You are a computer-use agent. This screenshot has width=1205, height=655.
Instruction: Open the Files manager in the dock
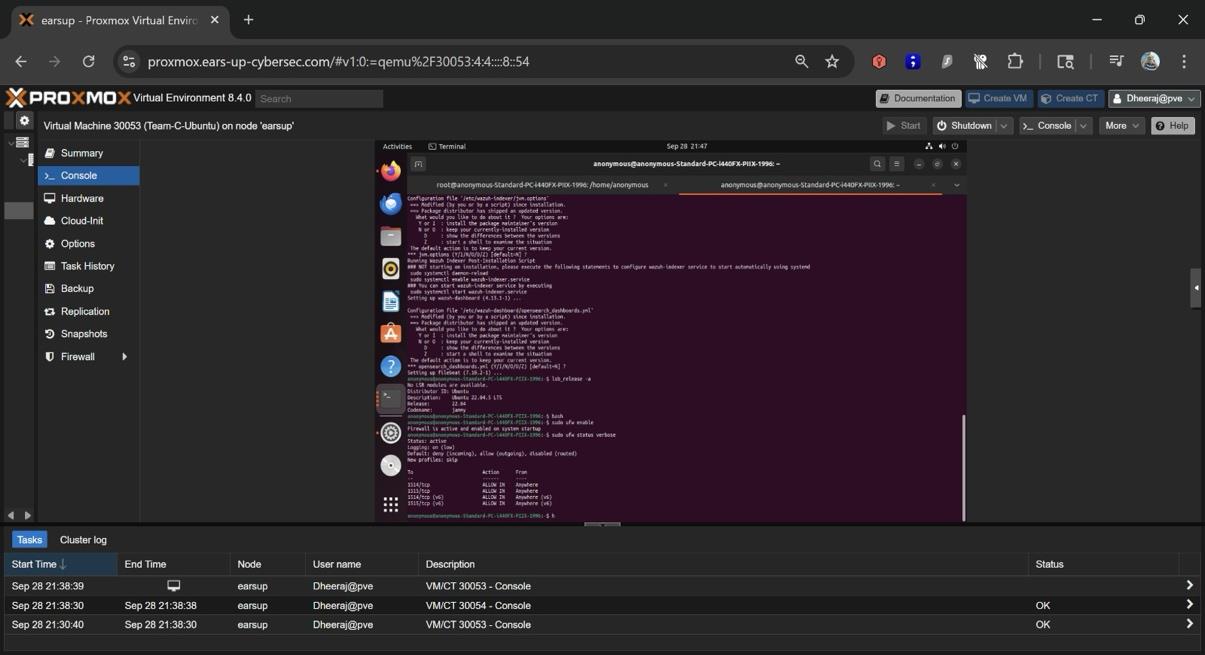(x=389, y=236)
